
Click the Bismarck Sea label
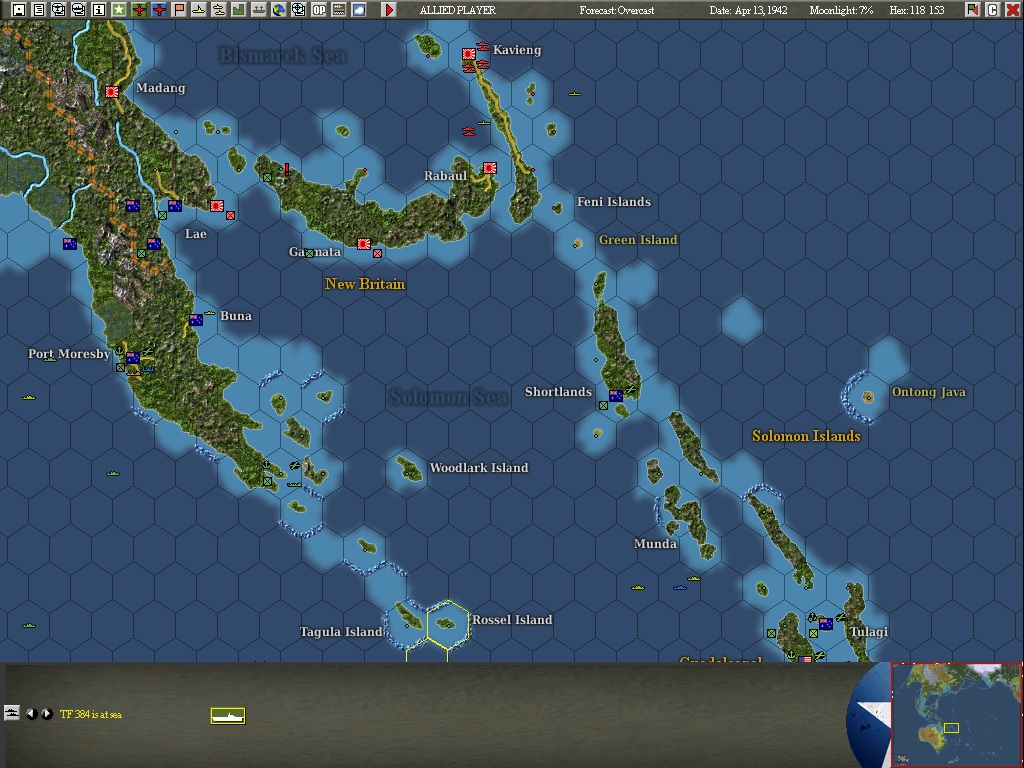(x=282, y=56)
